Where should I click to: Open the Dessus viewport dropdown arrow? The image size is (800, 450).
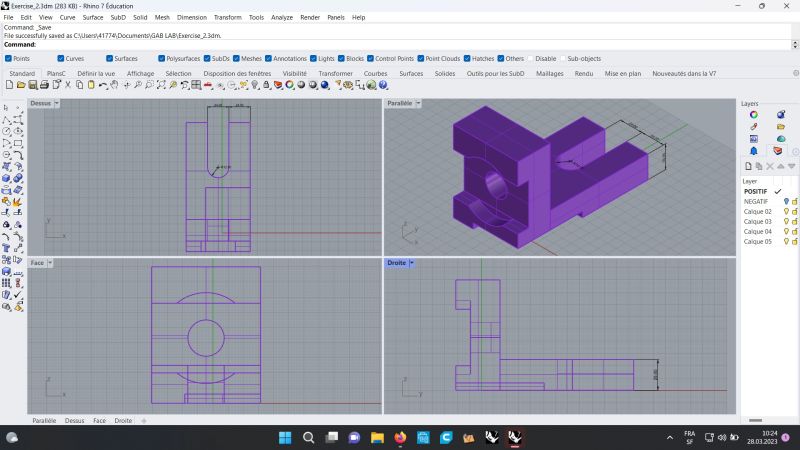click(x=56, y=103)
